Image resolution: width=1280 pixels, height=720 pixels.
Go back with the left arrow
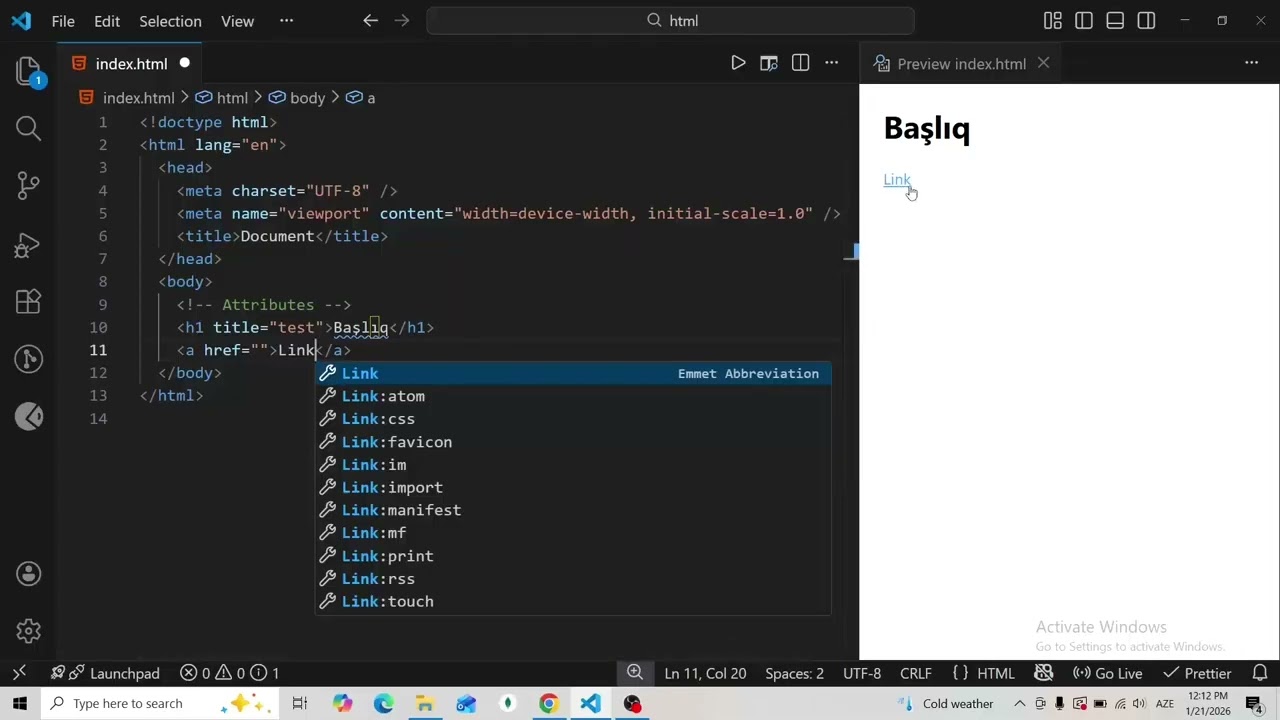[x=370, y=20]
